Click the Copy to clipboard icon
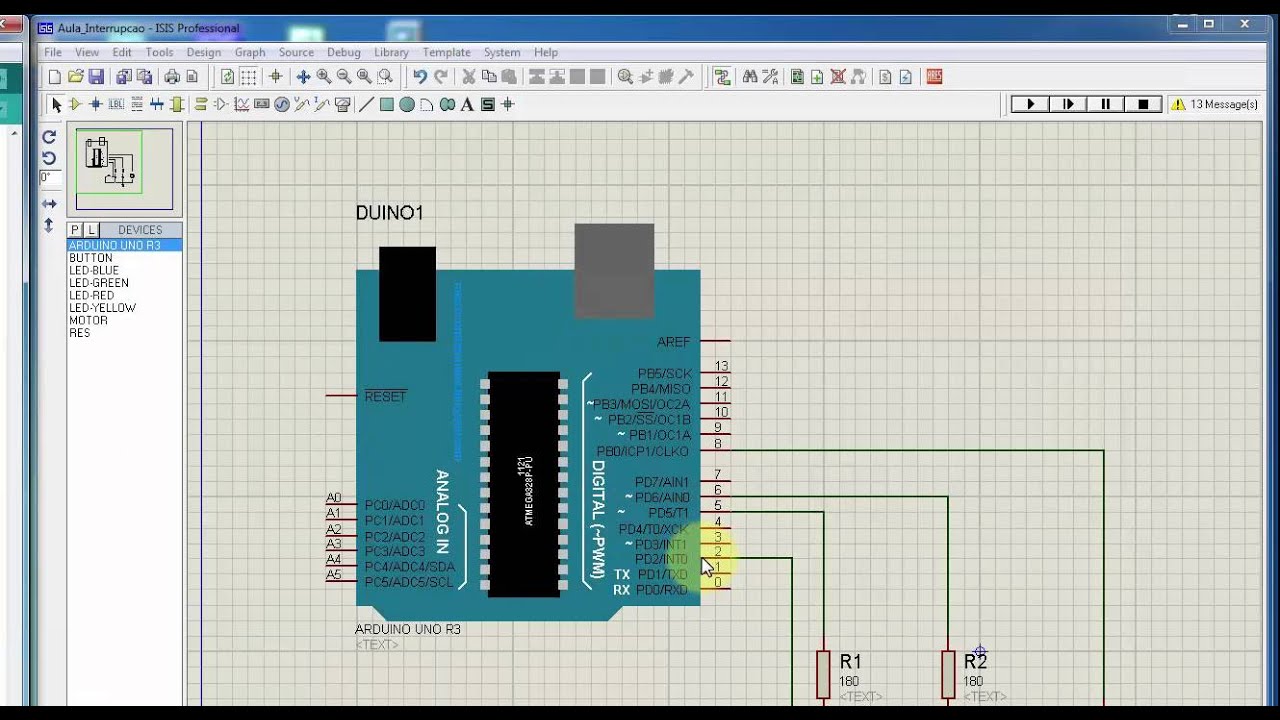Screen dimensions: 1280x720 (488, 77)
